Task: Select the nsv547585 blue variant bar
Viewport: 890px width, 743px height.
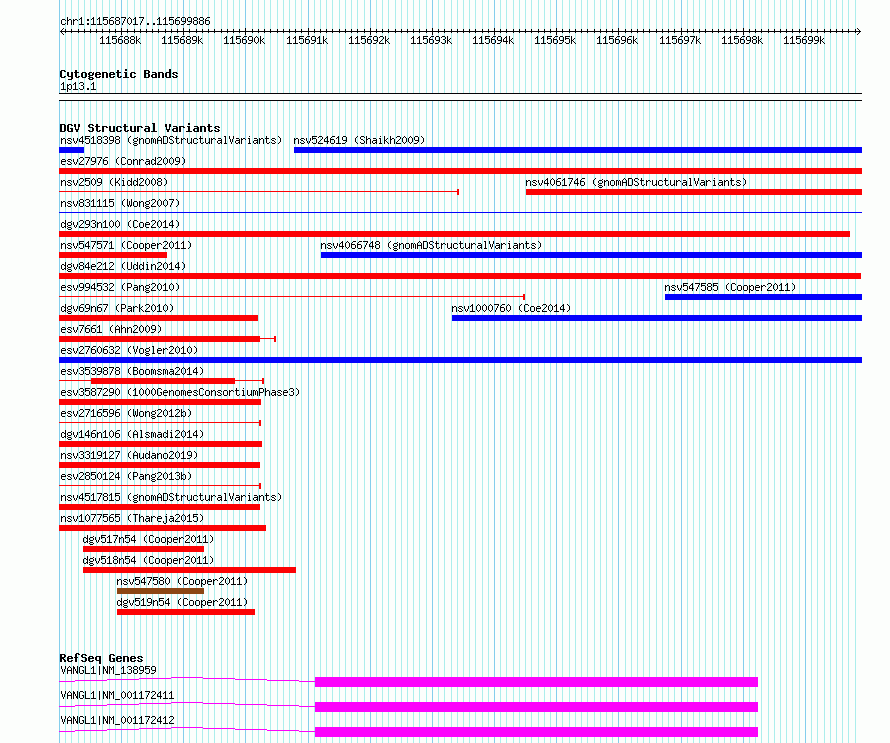Action: click(763, 297)
